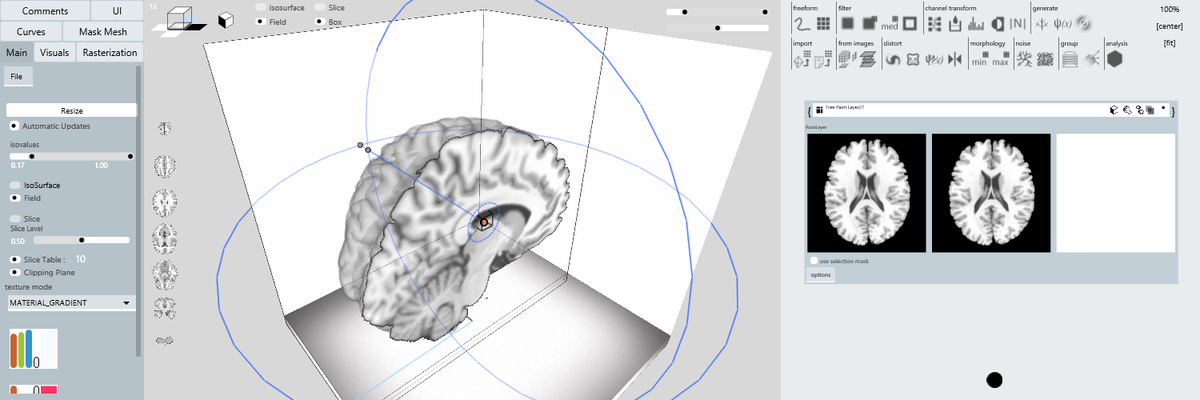1200x400 pixels.
Task: Click the group stacked layers icon
Action: (1069, 59)
